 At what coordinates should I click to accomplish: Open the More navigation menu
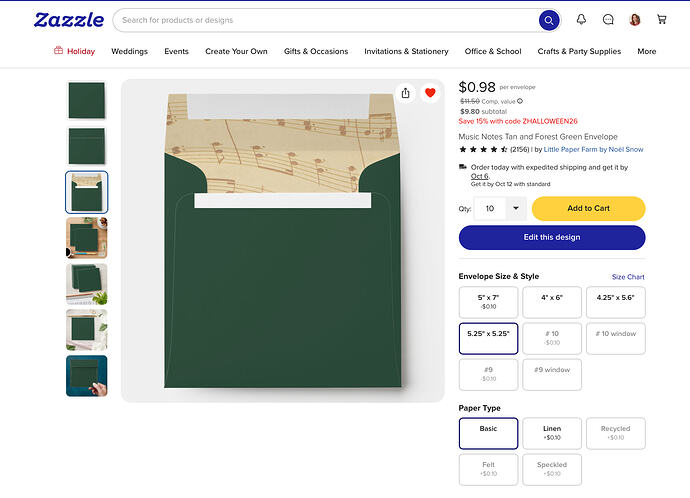[x=646, y=51]
